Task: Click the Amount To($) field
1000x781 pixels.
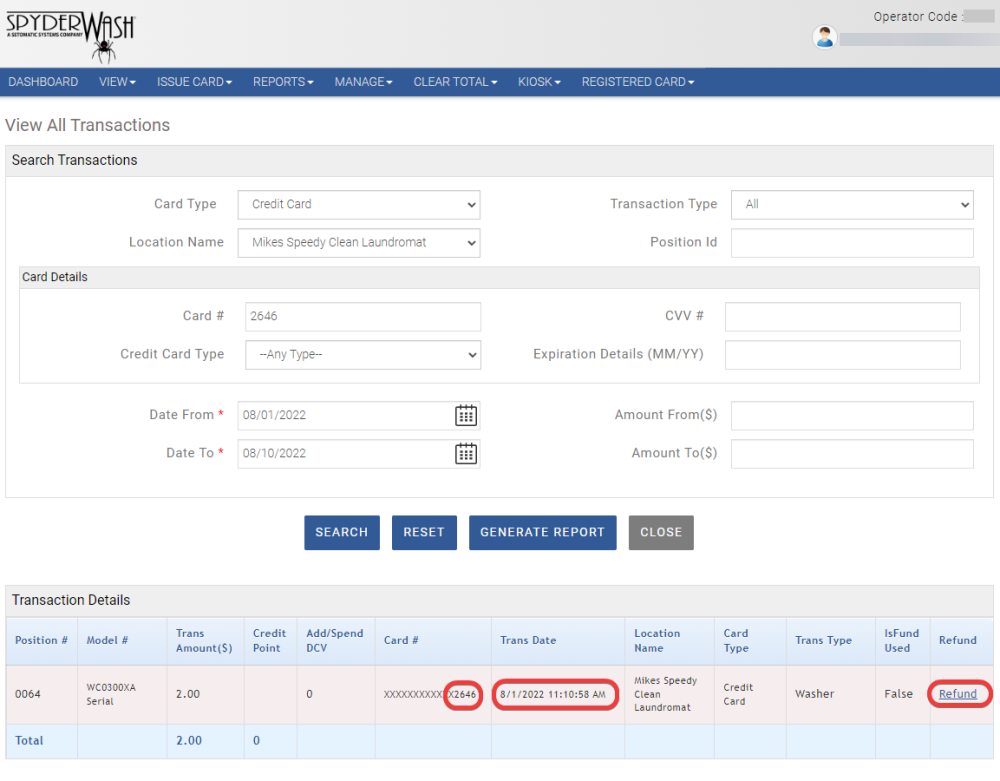Action: coord(852,454)
